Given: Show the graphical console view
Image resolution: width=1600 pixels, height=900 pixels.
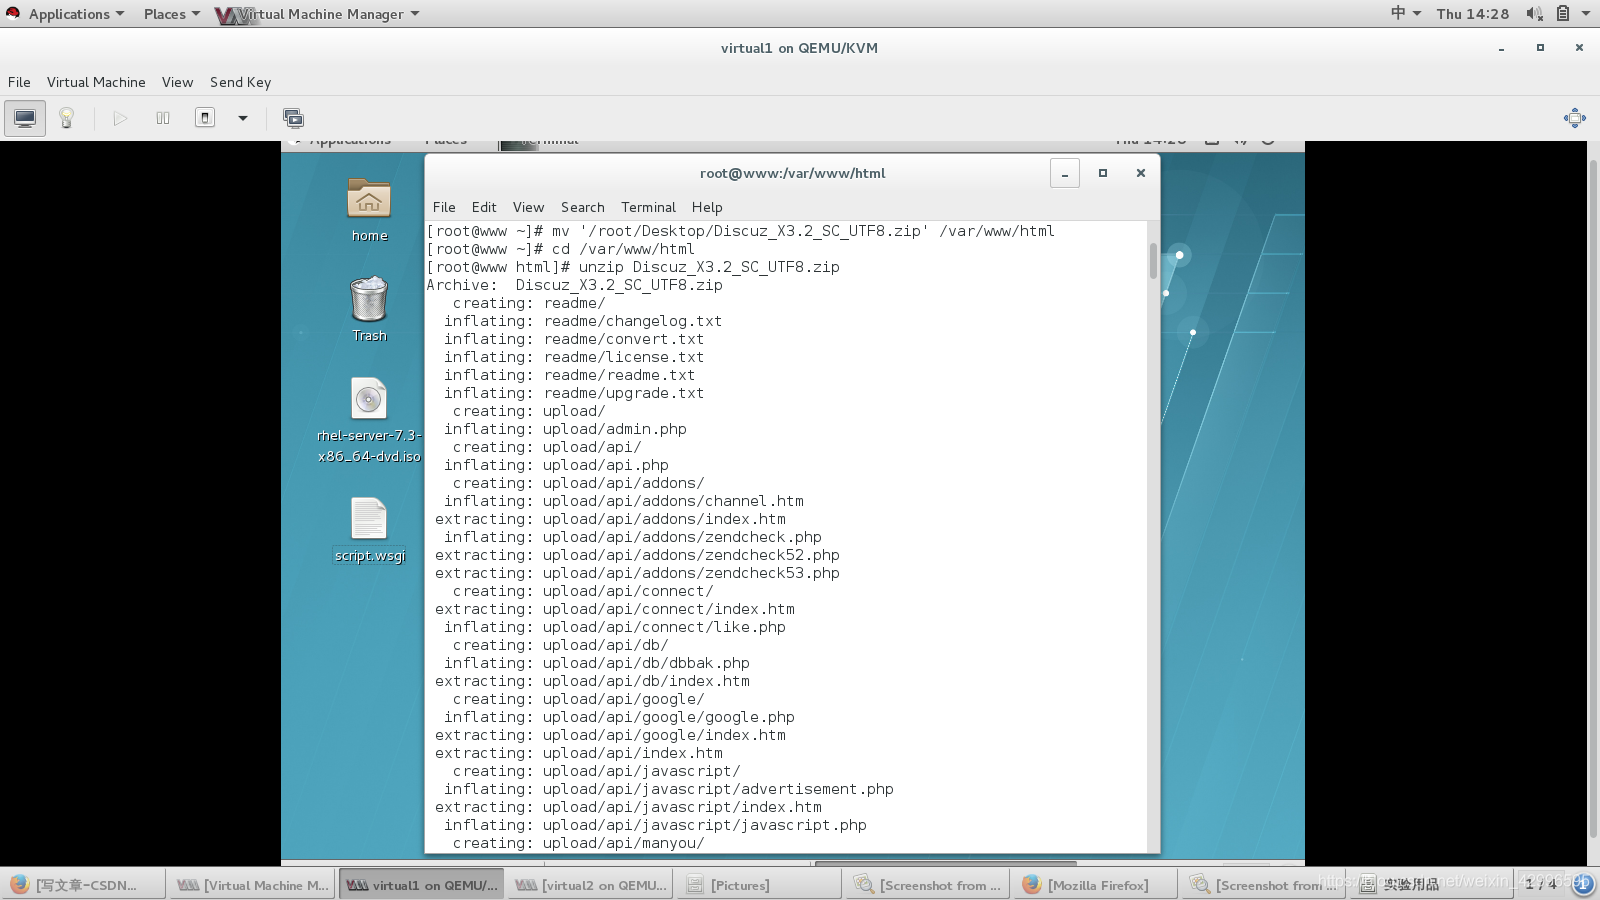Looking at the screenshot, I should [x=25, y=118].
